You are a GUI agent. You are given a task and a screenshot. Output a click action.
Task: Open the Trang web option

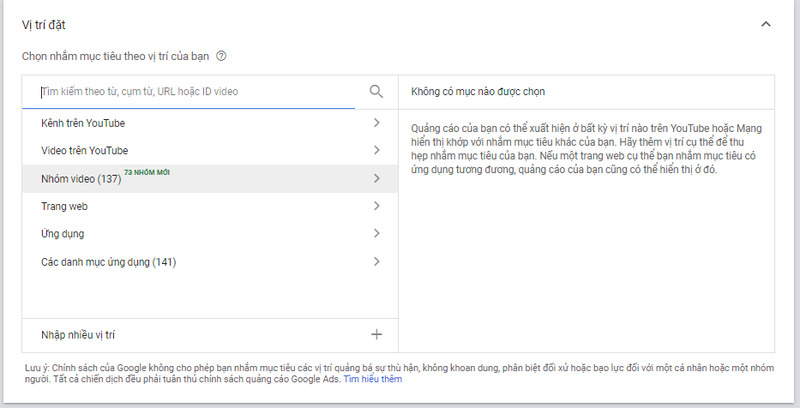pos(64,206)
